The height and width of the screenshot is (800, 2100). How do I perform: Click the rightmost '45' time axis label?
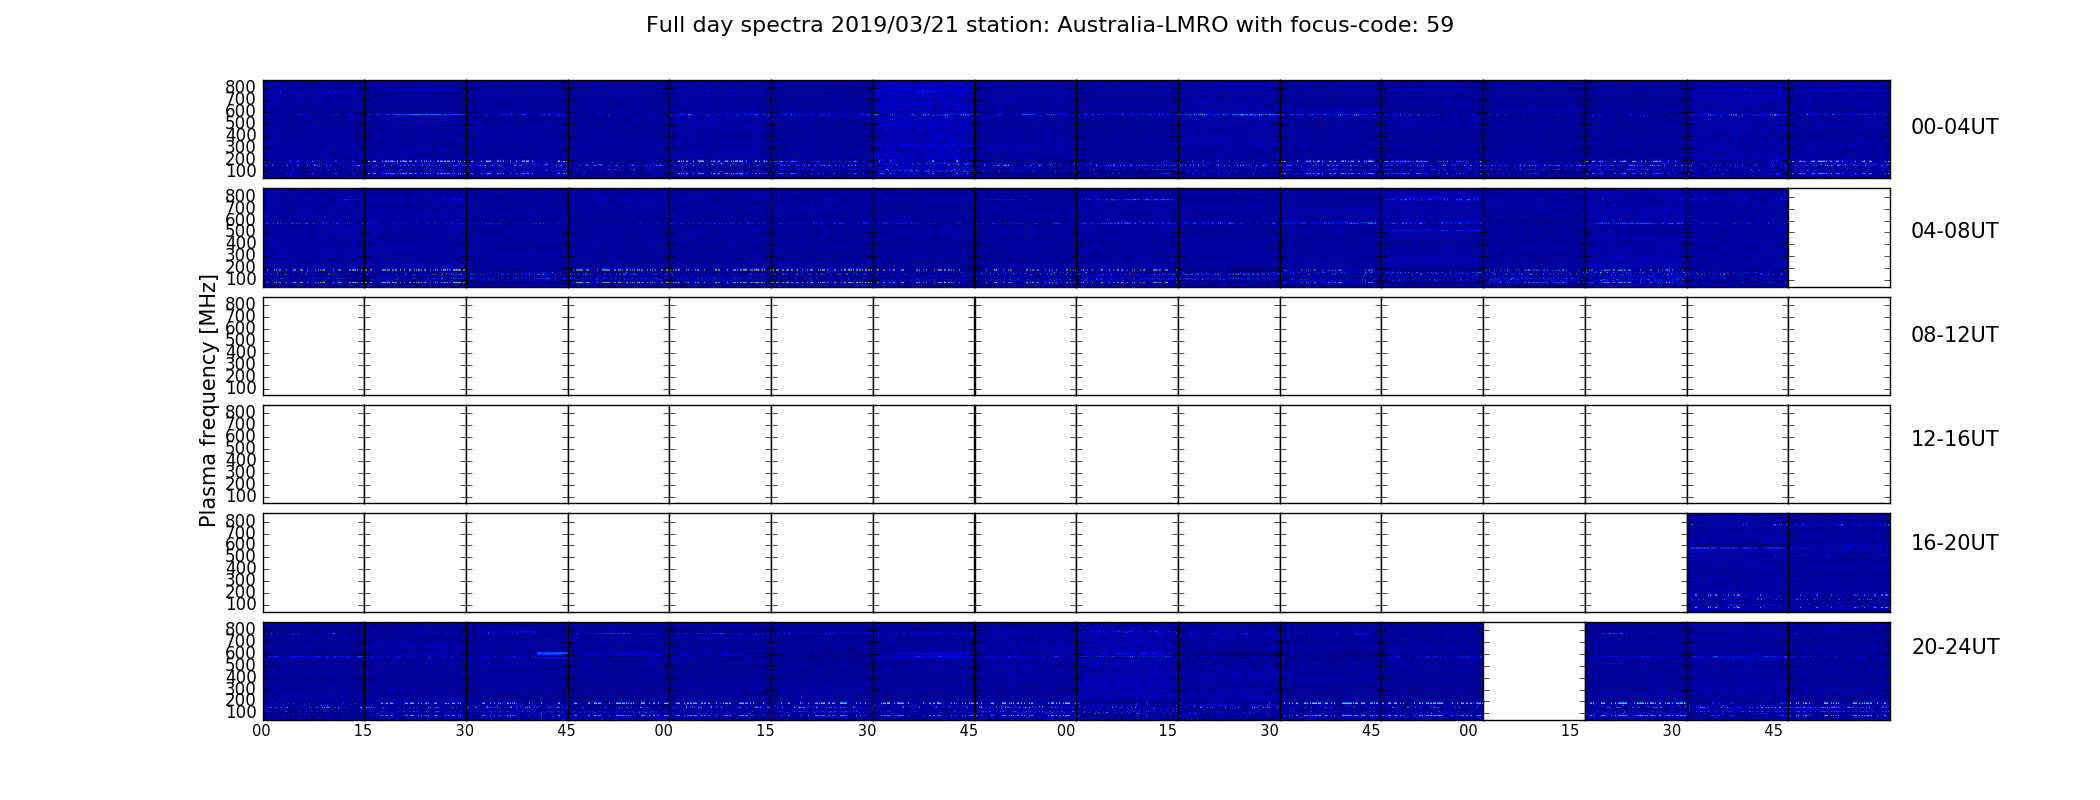(x=1774, y=731)
